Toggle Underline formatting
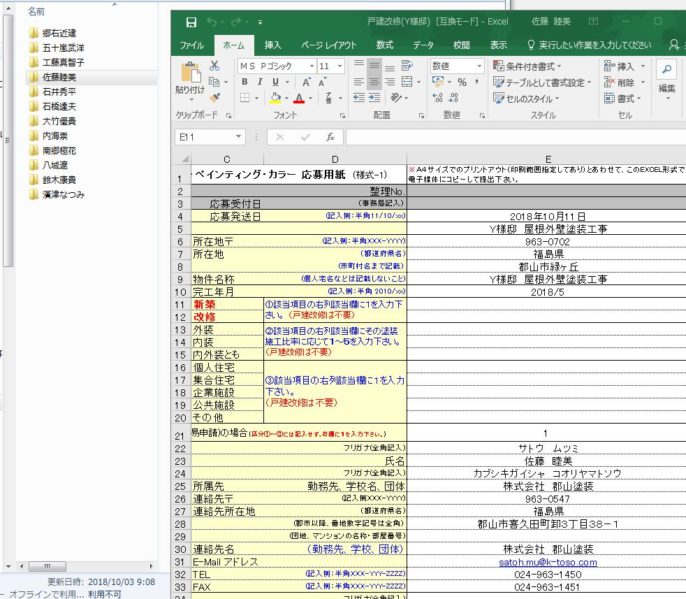686x599 pixels. coord(274,82)
